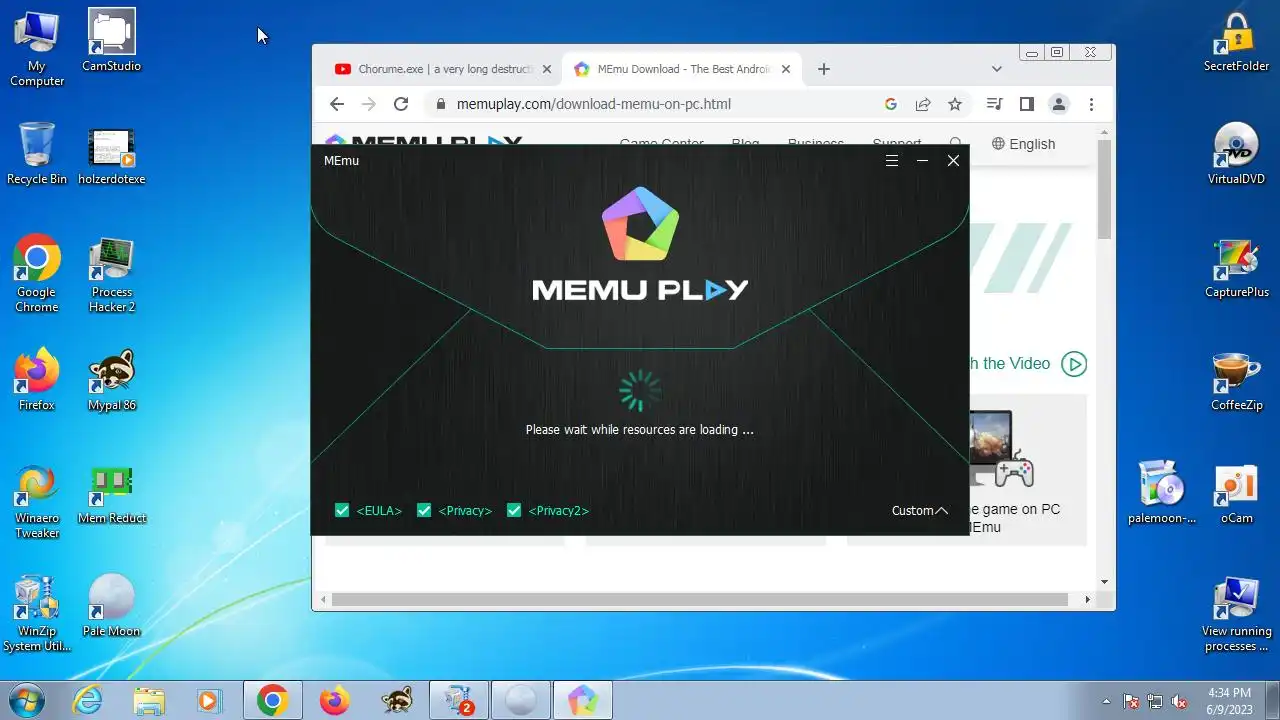Select palemoon installer desktop icon

click(x=1162, y=492)
